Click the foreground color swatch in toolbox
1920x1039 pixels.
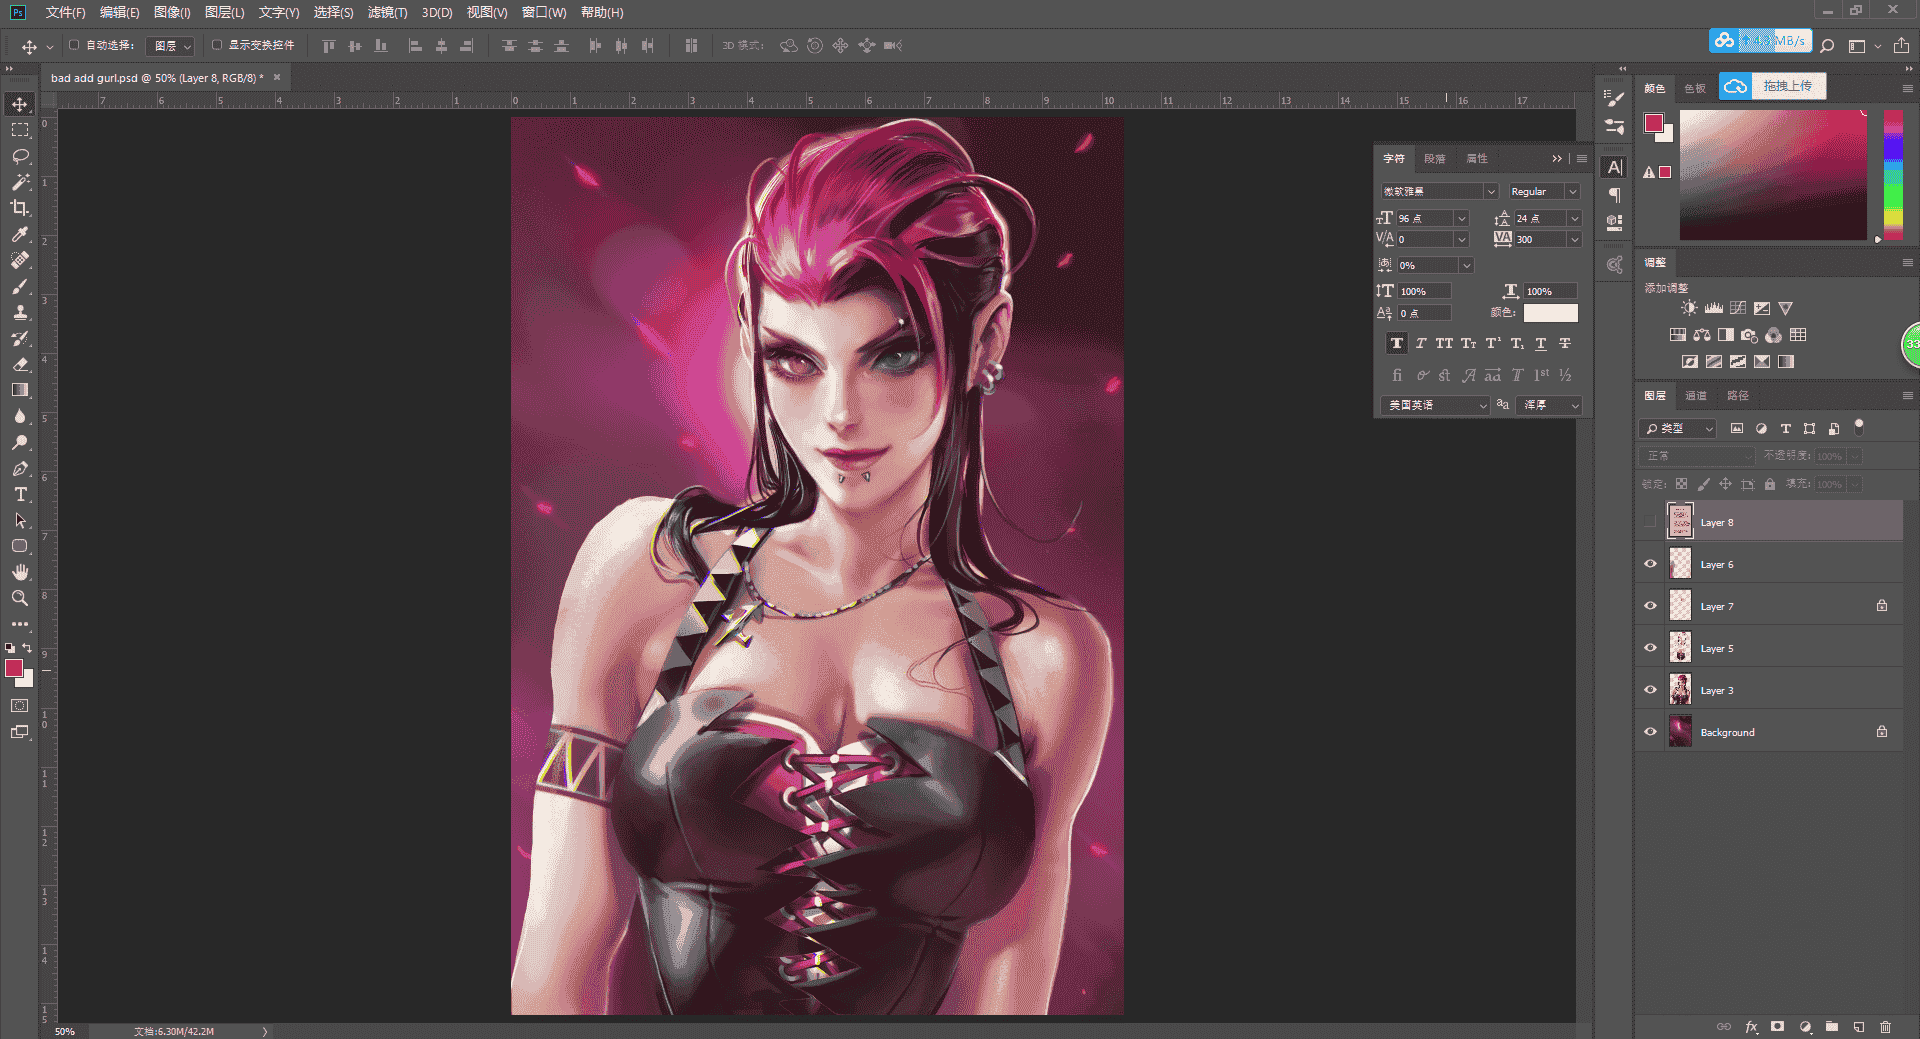pyautogui.click(x=14, y=668)
